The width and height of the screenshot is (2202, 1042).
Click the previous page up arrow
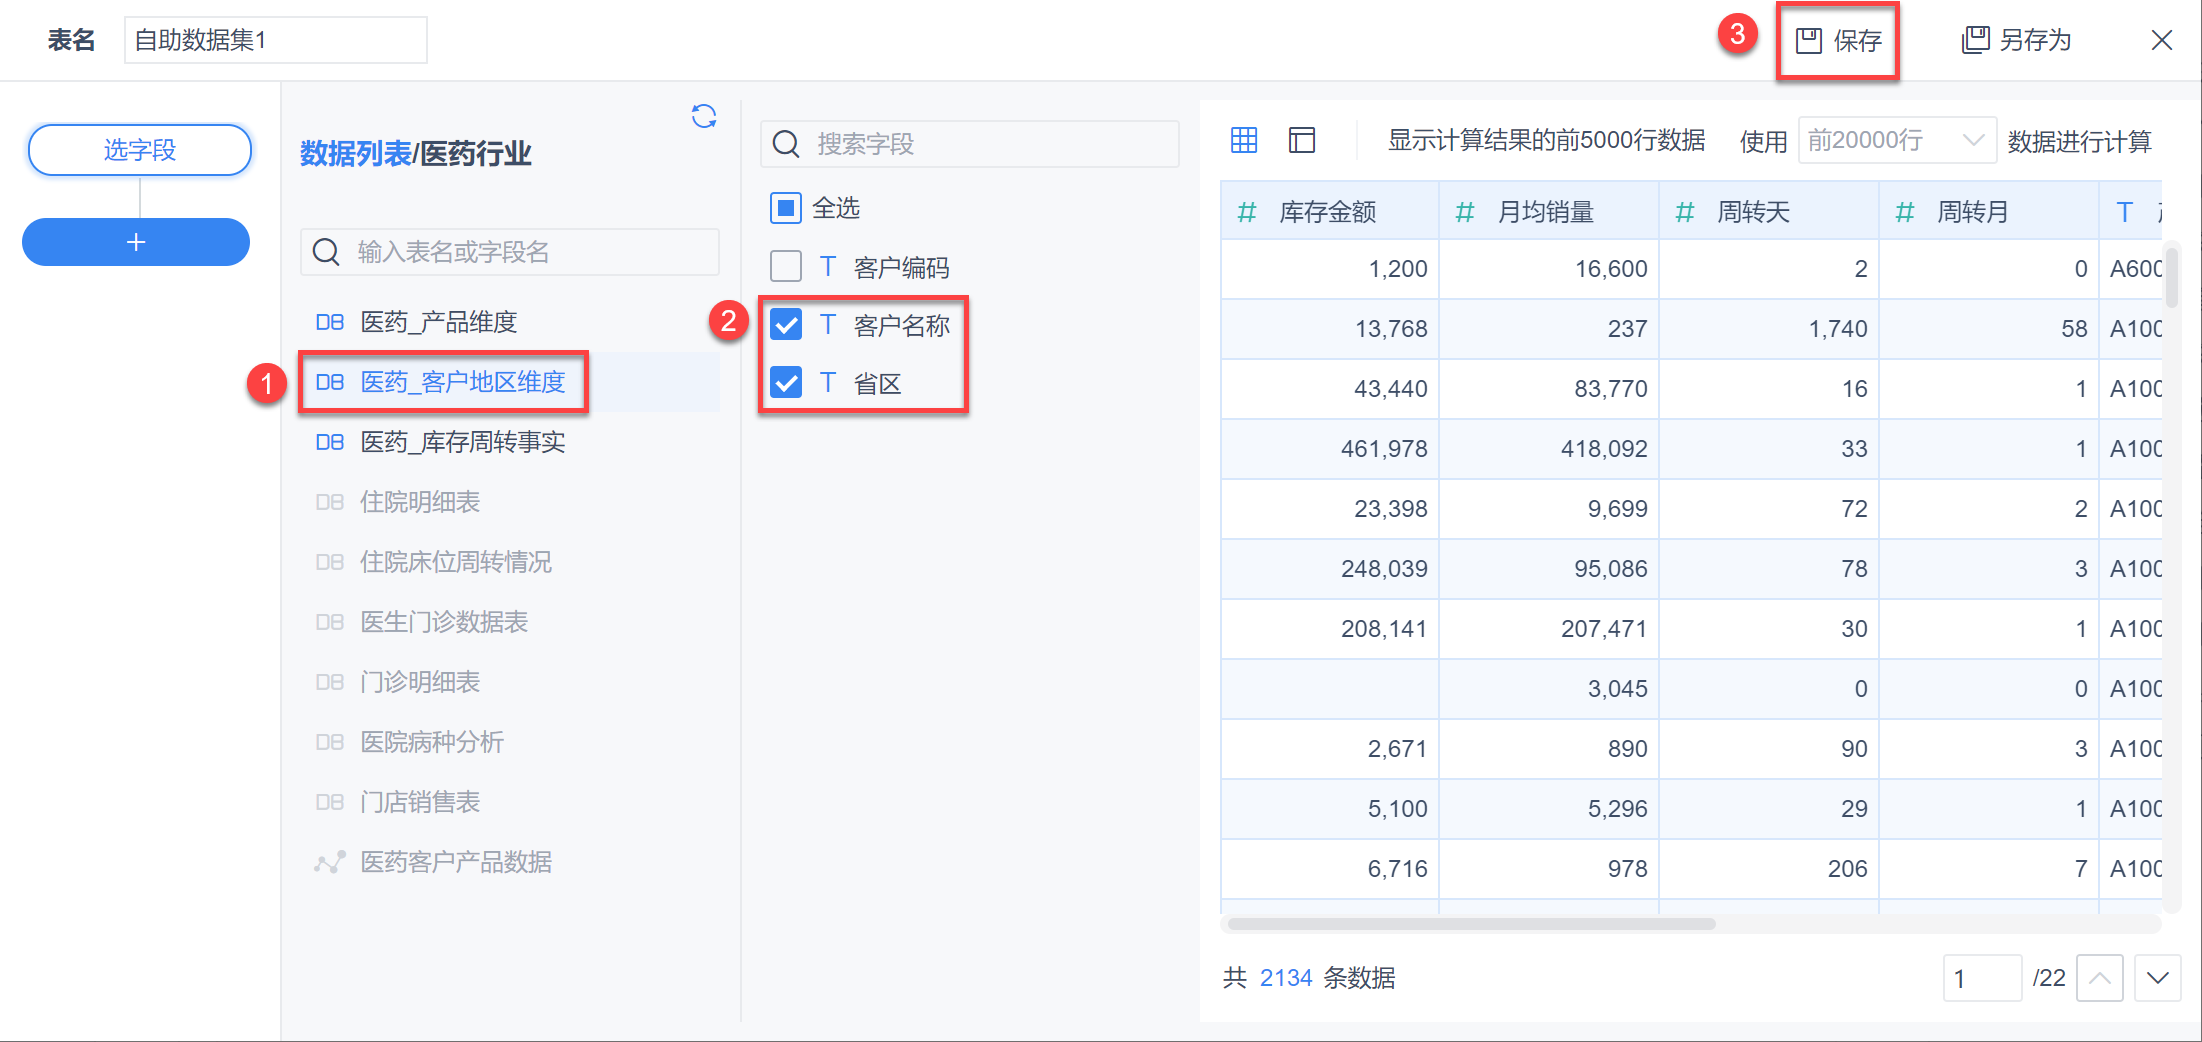click(x=2099, y=978)
